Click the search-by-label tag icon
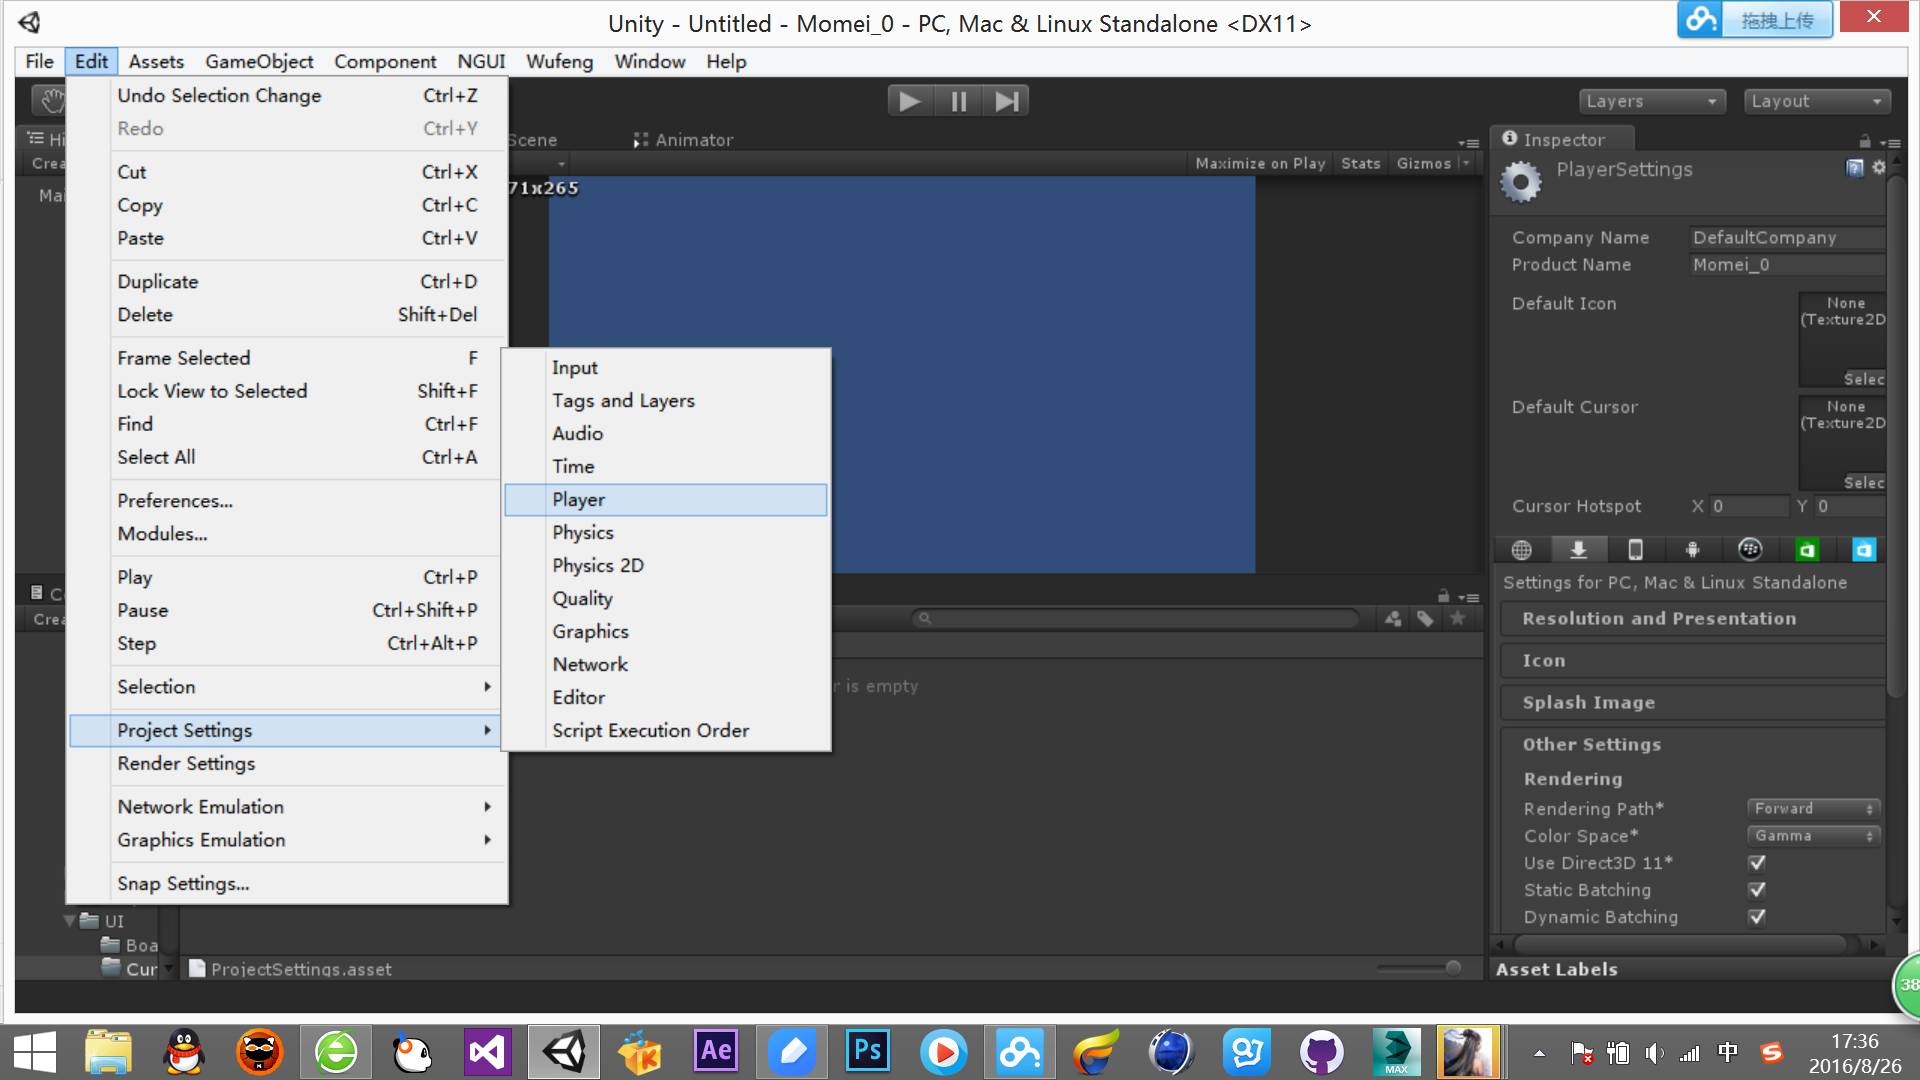Screen dimensions: 1920x1080 1426,619
